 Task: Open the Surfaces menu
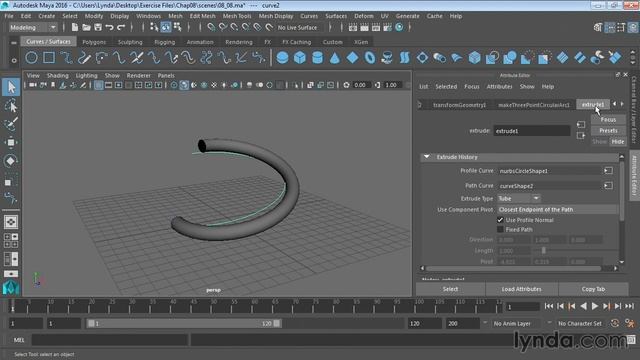point(336,16)
